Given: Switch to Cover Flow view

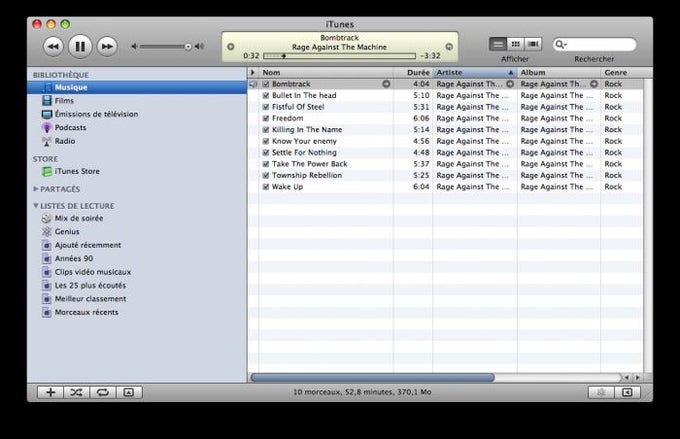Looking at the screenshot, I should (533, 44).
